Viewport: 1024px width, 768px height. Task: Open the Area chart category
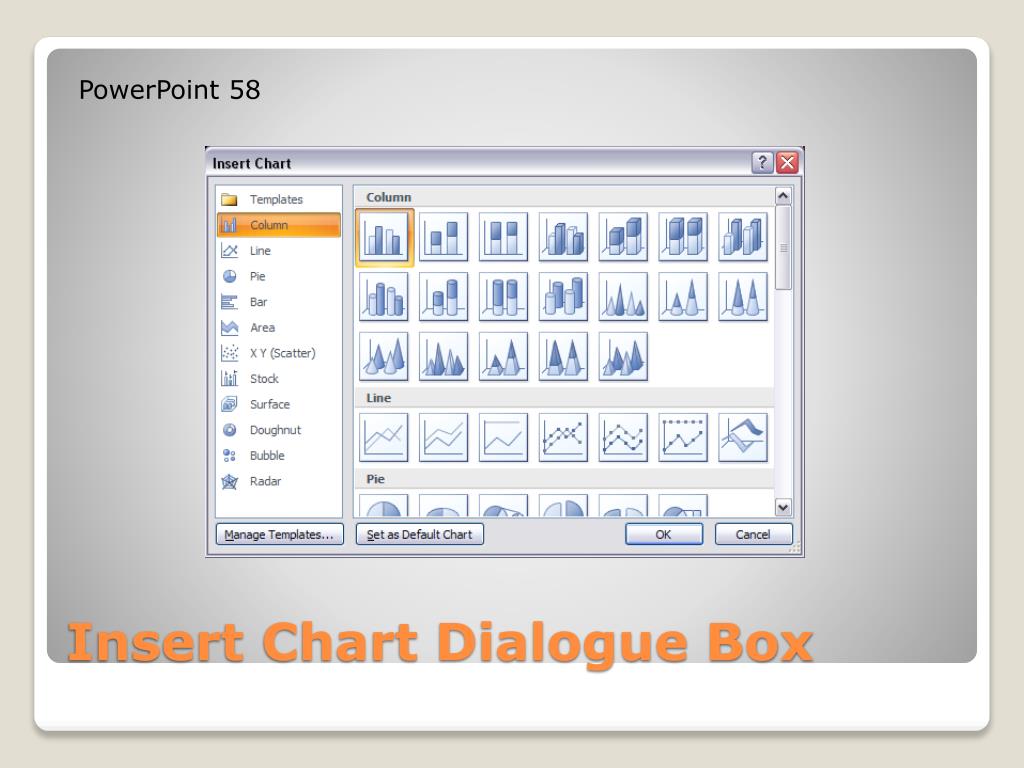[279, 327]
